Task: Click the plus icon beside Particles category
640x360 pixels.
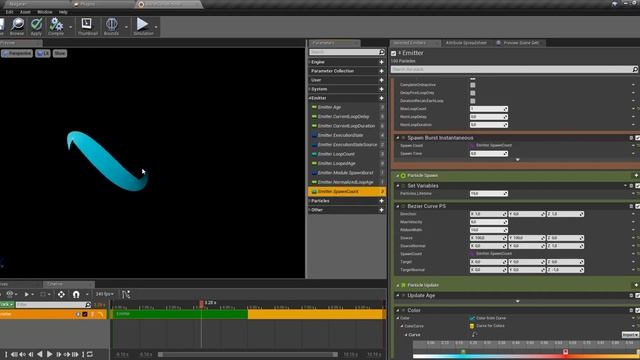Action: click(382, 201)
